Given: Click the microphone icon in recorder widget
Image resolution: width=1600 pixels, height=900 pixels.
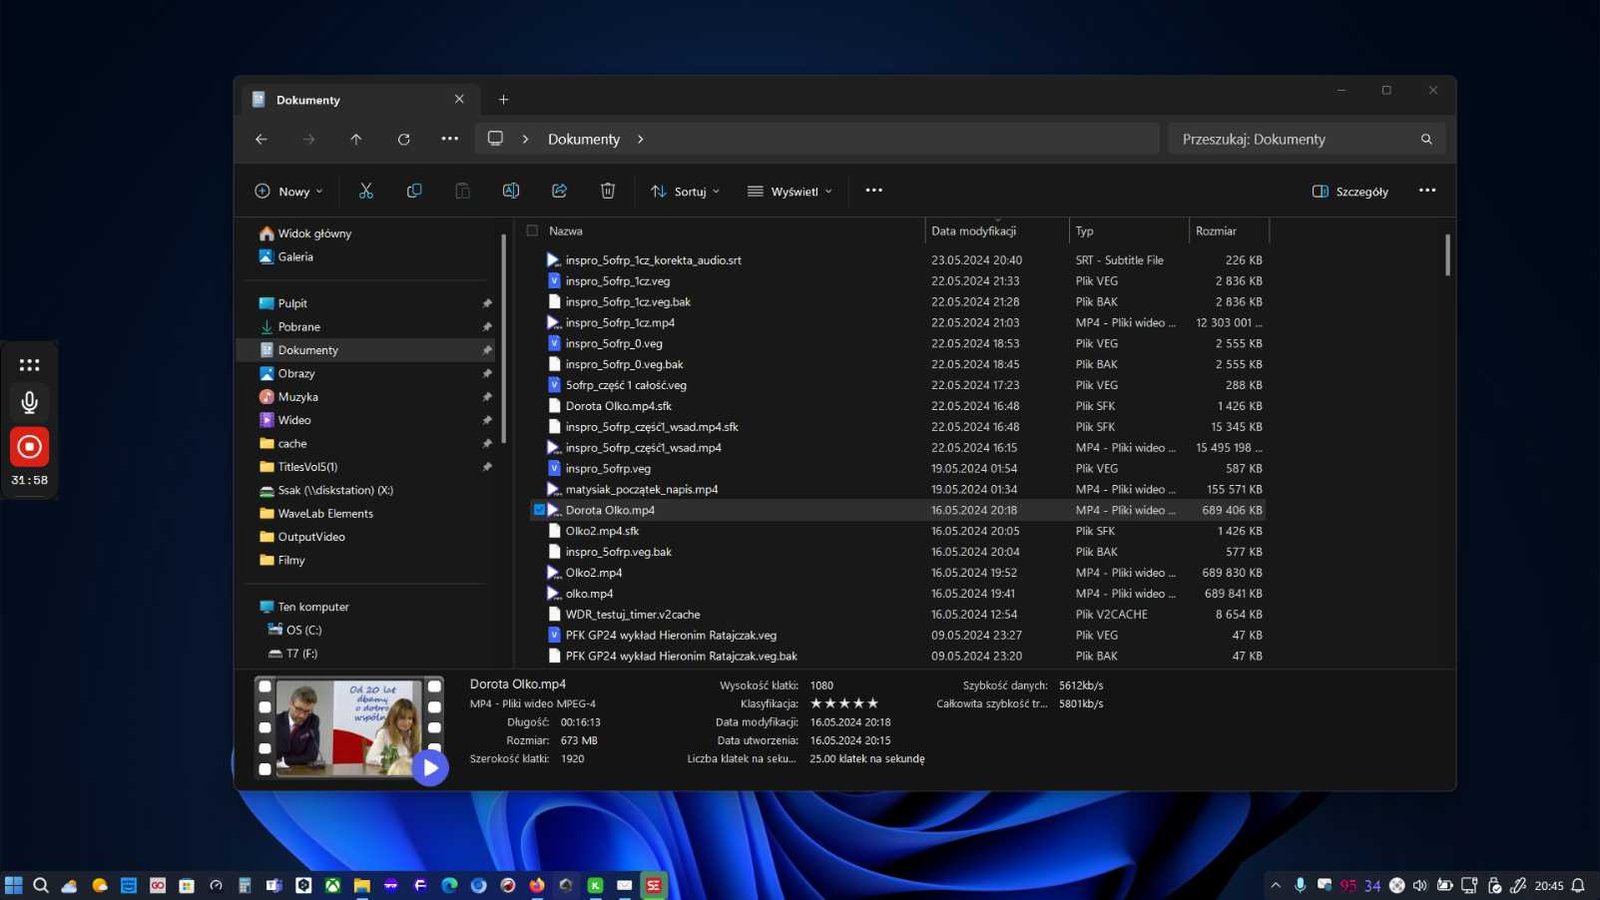Looking at the screenshot, I should tap(30, 402).
